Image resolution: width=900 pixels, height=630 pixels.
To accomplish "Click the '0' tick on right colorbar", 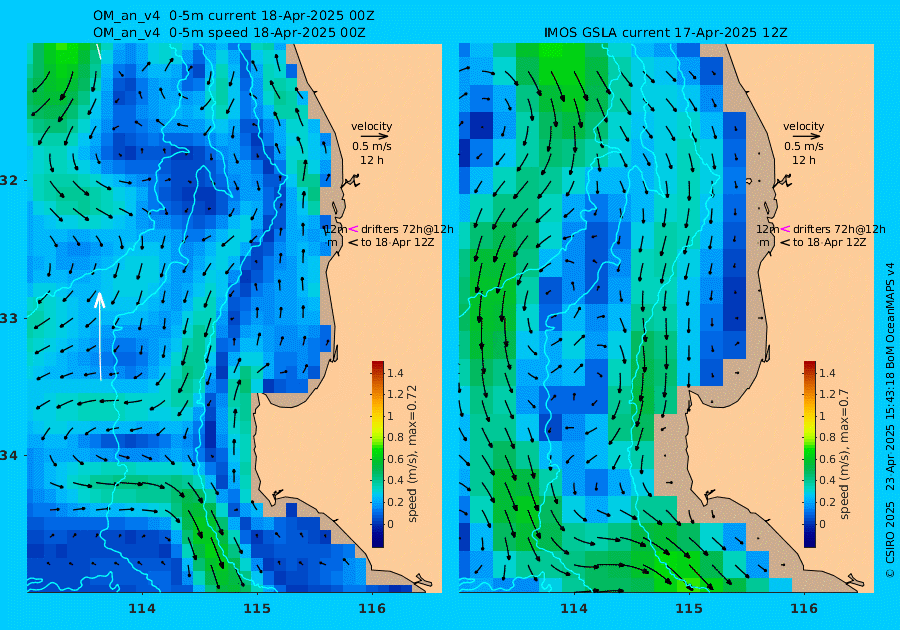I will tap(823, 524).
